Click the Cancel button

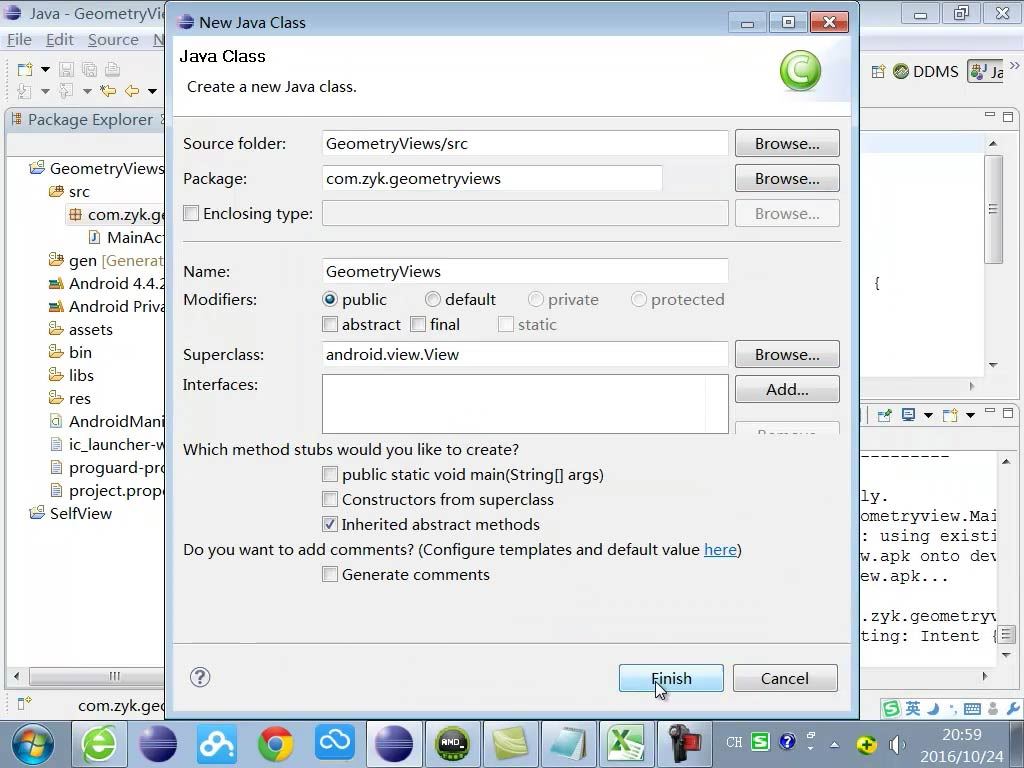coord(785,678)
